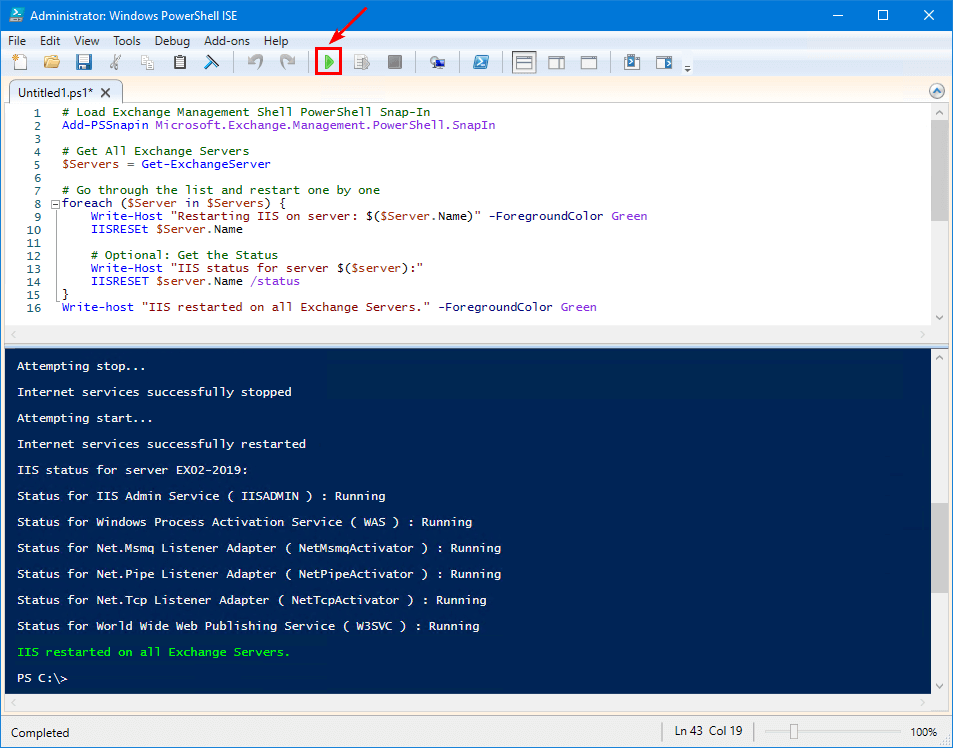Click the script pane scroll down arrow
This screenshot has height=748, width=953.
(939, 317)
